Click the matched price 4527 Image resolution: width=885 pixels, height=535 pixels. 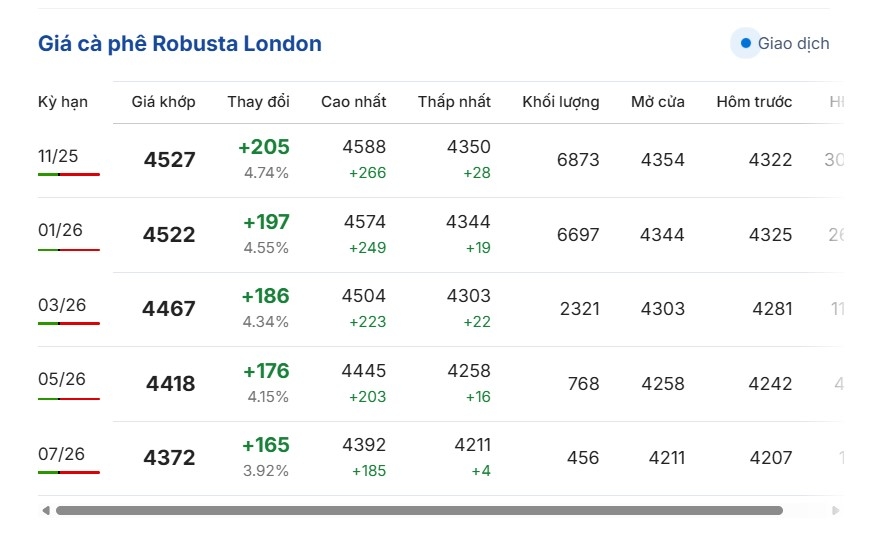[x=169, y=160]
